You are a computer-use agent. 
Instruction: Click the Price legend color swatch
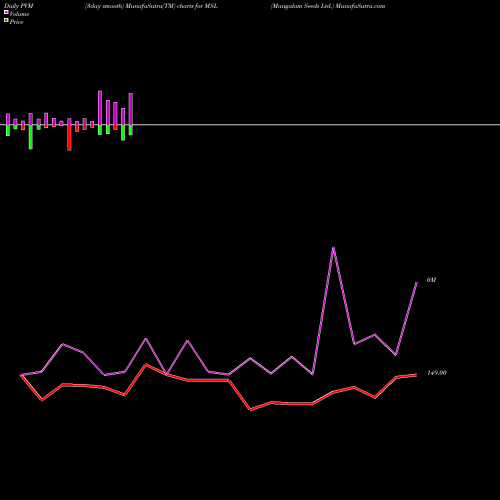(6, 21)
